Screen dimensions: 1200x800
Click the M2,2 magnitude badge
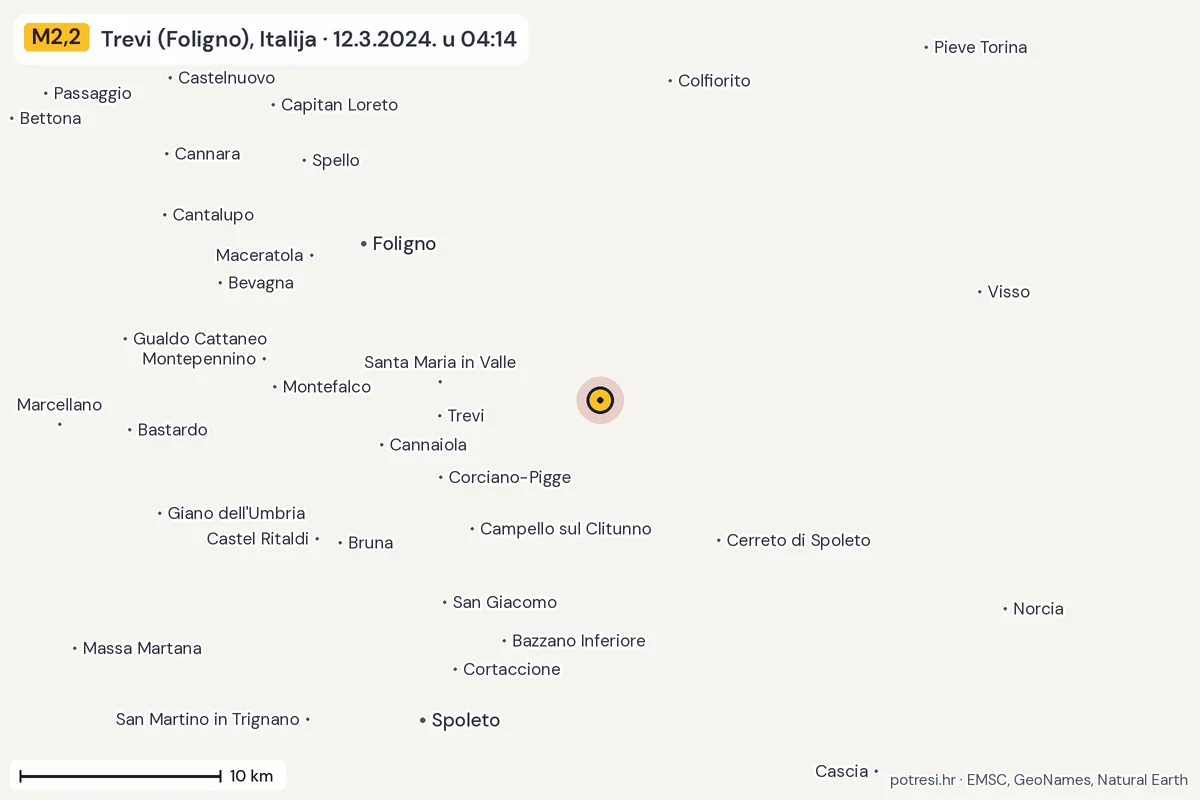coord(57,38)
